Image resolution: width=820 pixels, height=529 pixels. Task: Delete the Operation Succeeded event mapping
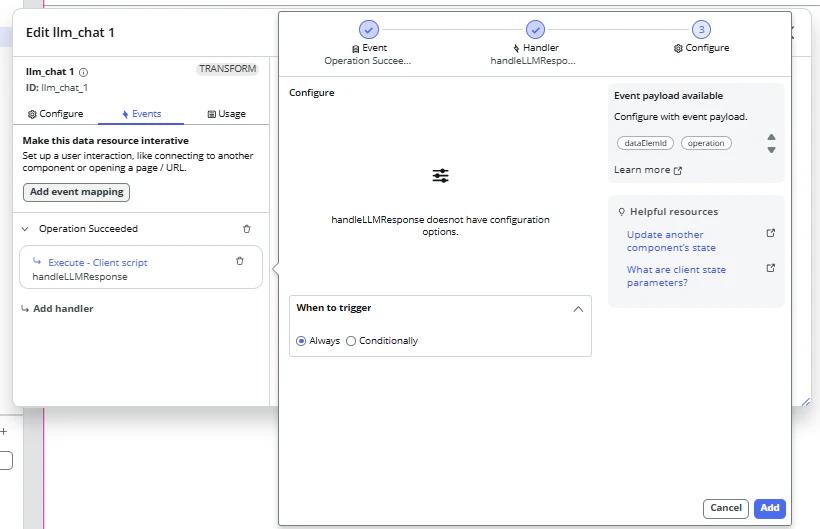(x=247, y=229)
